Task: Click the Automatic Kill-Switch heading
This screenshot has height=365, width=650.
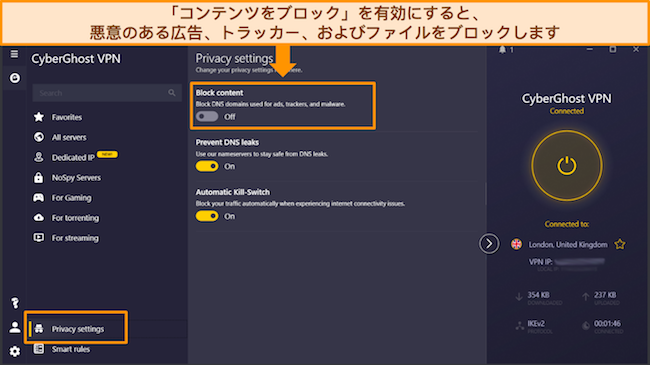Action: pos(233,192)
